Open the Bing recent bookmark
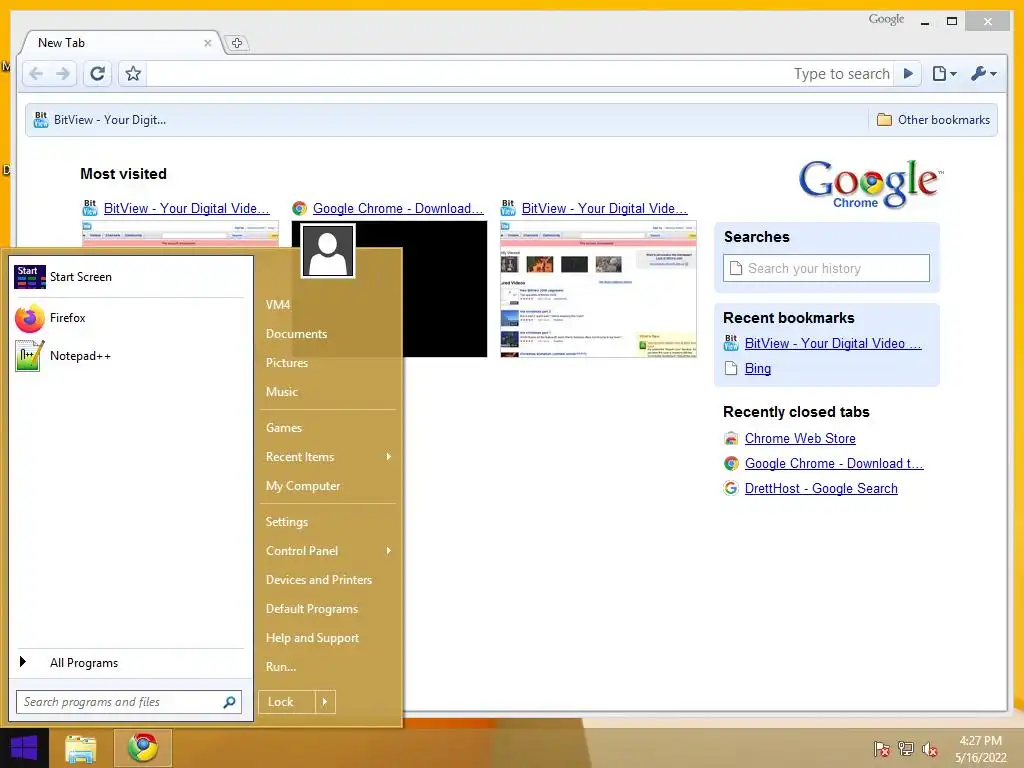 [758, 368]
